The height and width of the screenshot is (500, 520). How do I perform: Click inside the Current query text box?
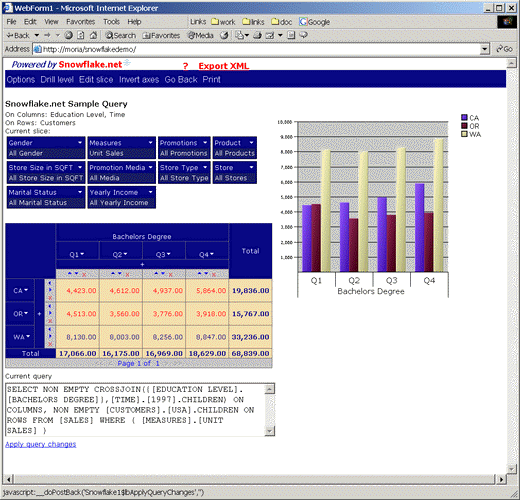click(x=136, y=410)
